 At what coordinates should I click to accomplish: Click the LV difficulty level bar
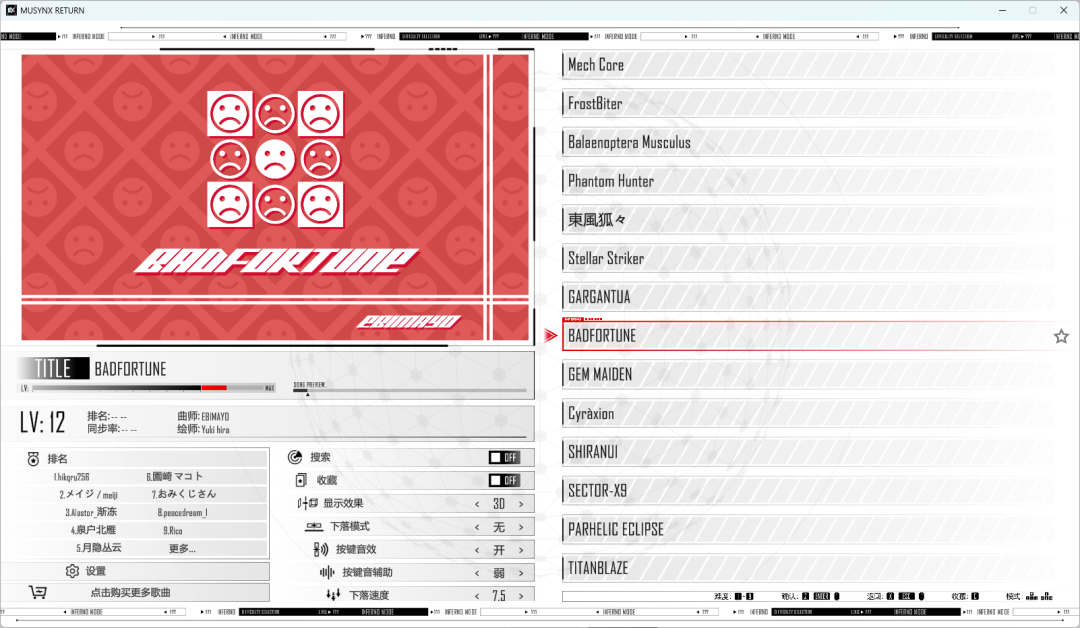point(148,388)
